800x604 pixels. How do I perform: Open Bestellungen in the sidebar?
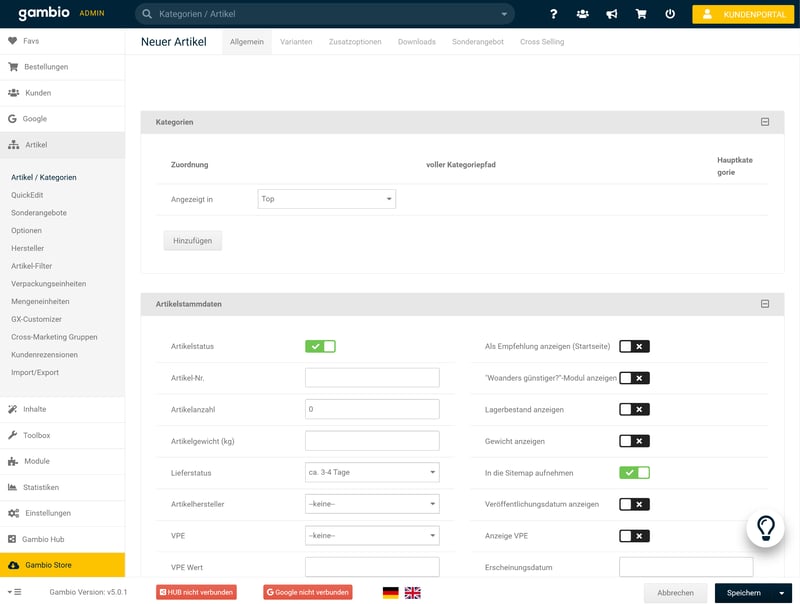pyautogui.click(x=46, y=67)
